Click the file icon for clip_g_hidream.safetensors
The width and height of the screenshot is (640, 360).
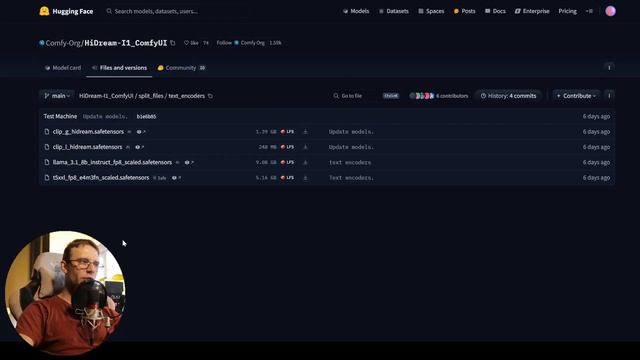pos(47,132)
